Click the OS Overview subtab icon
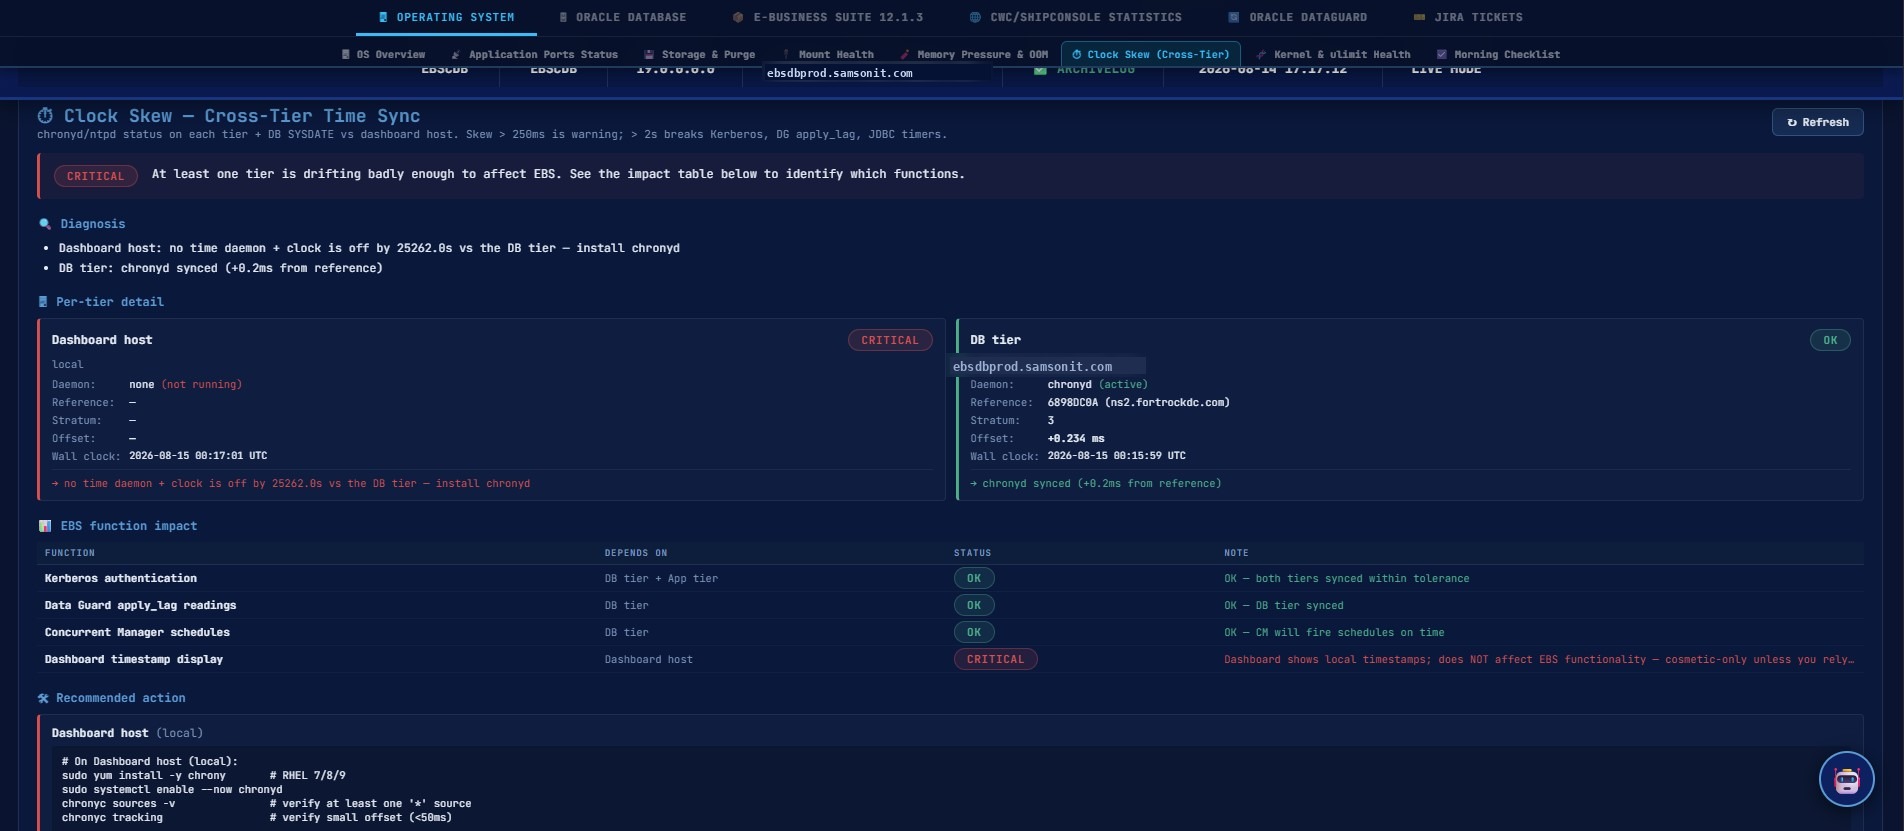Viewport: 1904px width, 831px height. point(346,54)
